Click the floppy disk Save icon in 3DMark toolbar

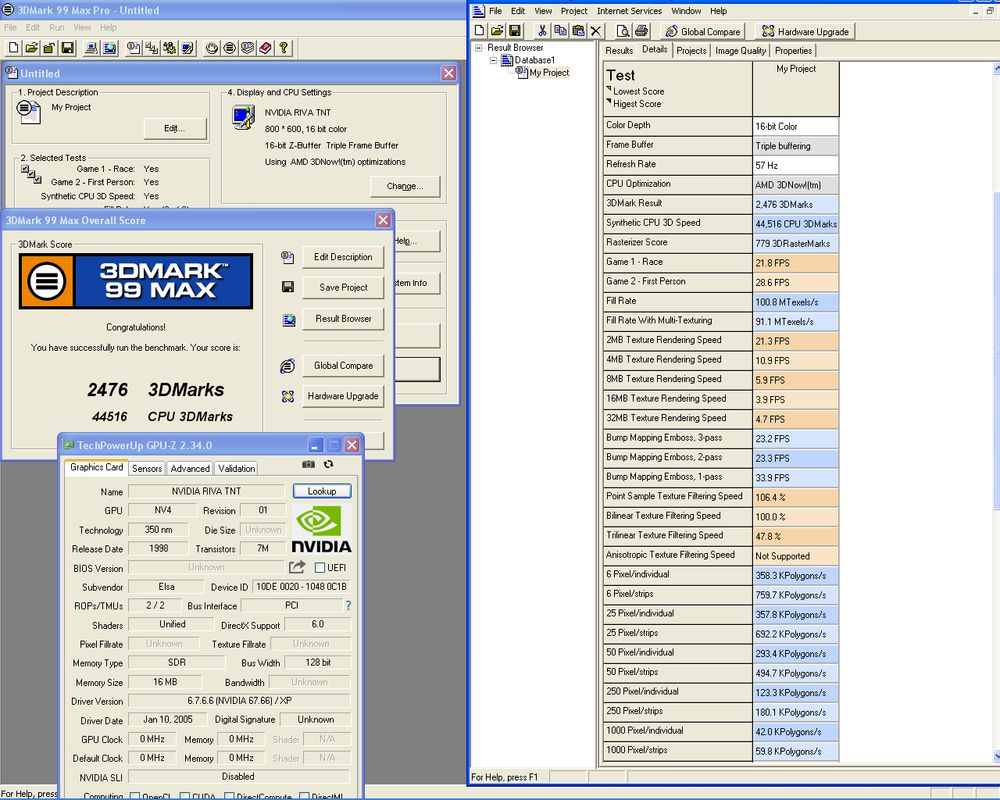(x=68, y=48)
